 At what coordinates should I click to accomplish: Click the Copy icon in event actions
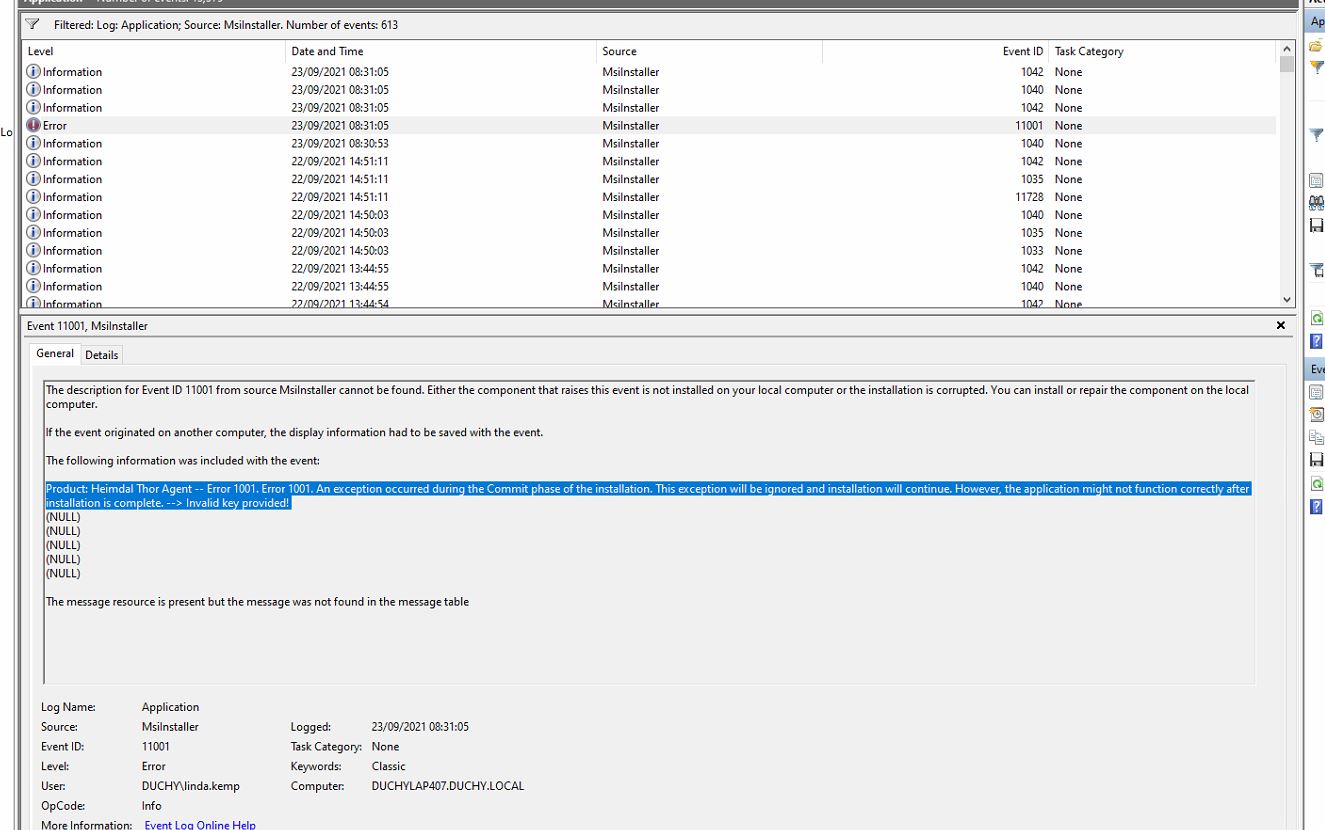(1316, 437)
